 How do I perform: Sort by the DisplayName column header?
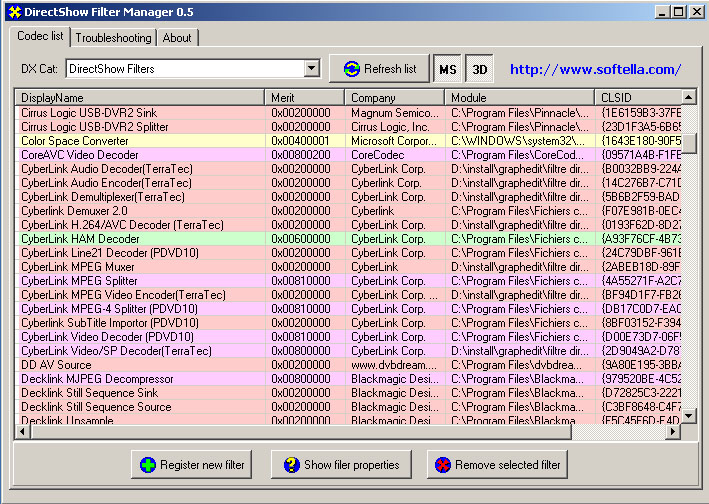pyautogui.click(x=140, y=98)
